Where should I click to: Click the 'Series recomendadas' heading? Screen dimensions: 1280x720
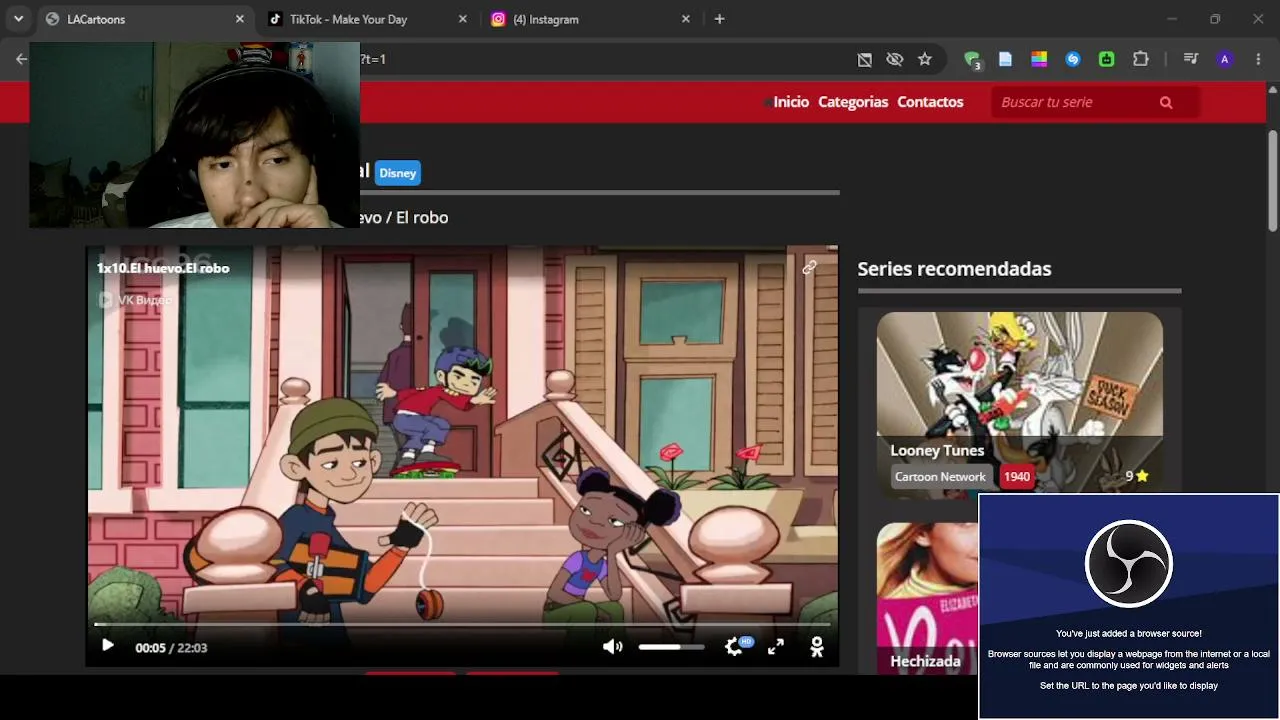954,268
